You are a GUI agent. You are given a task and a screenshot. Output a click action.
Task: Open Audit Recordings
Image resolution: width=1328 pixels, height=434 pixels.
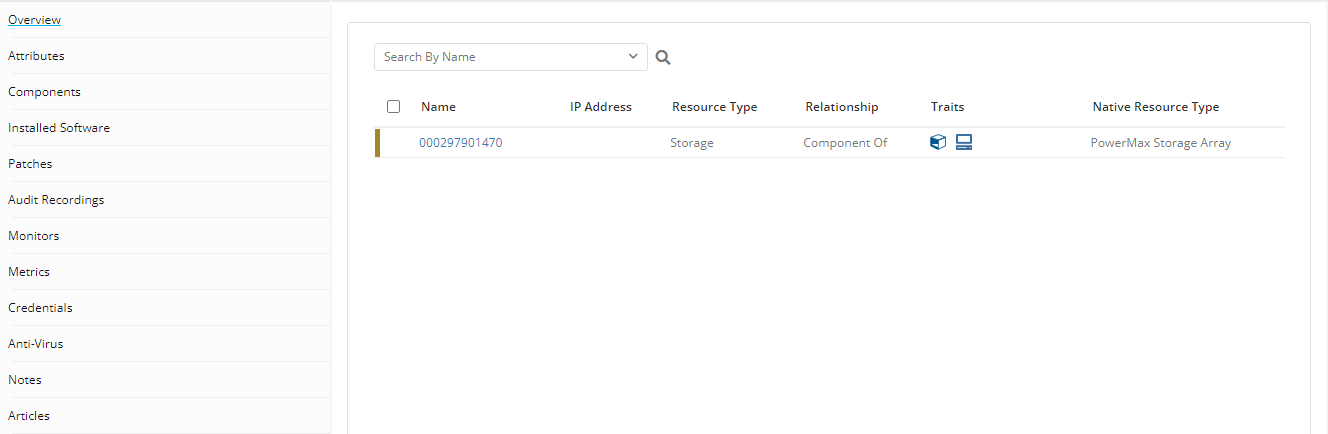56,200
